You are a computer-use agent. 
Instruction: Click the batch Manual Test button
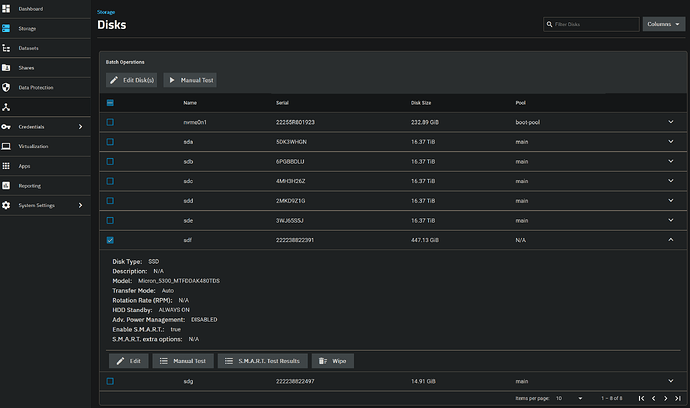pyautogui.click(x=190, y=80)
